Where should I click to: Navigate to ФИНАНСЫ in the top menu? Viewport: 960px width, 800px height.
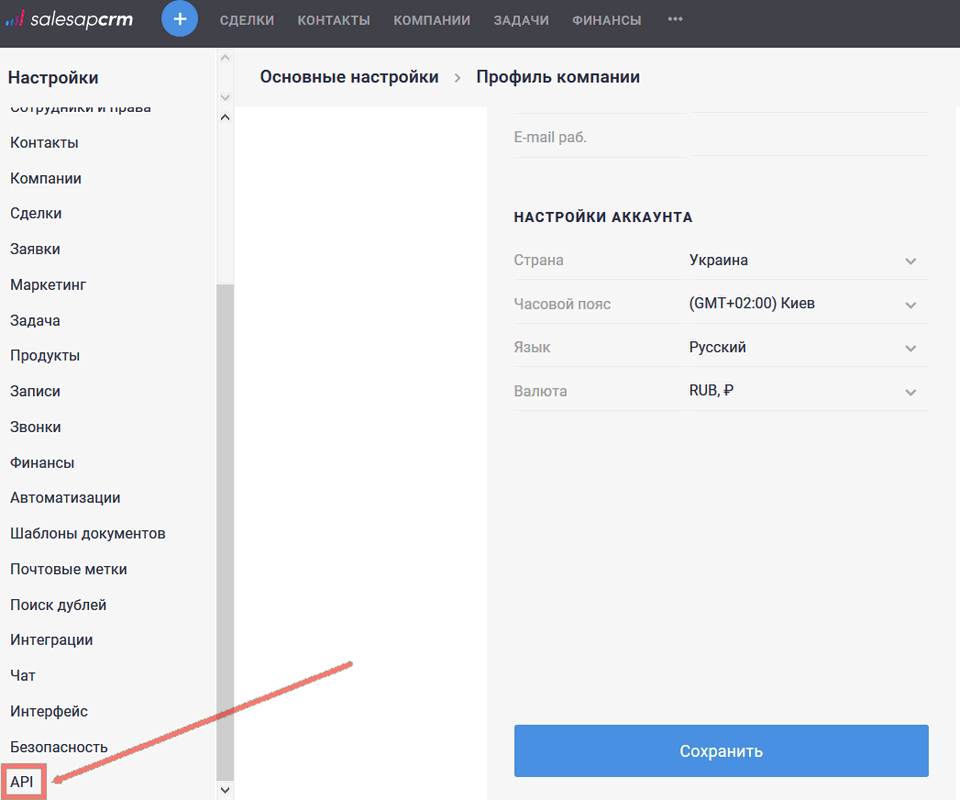tap(606, 19)
